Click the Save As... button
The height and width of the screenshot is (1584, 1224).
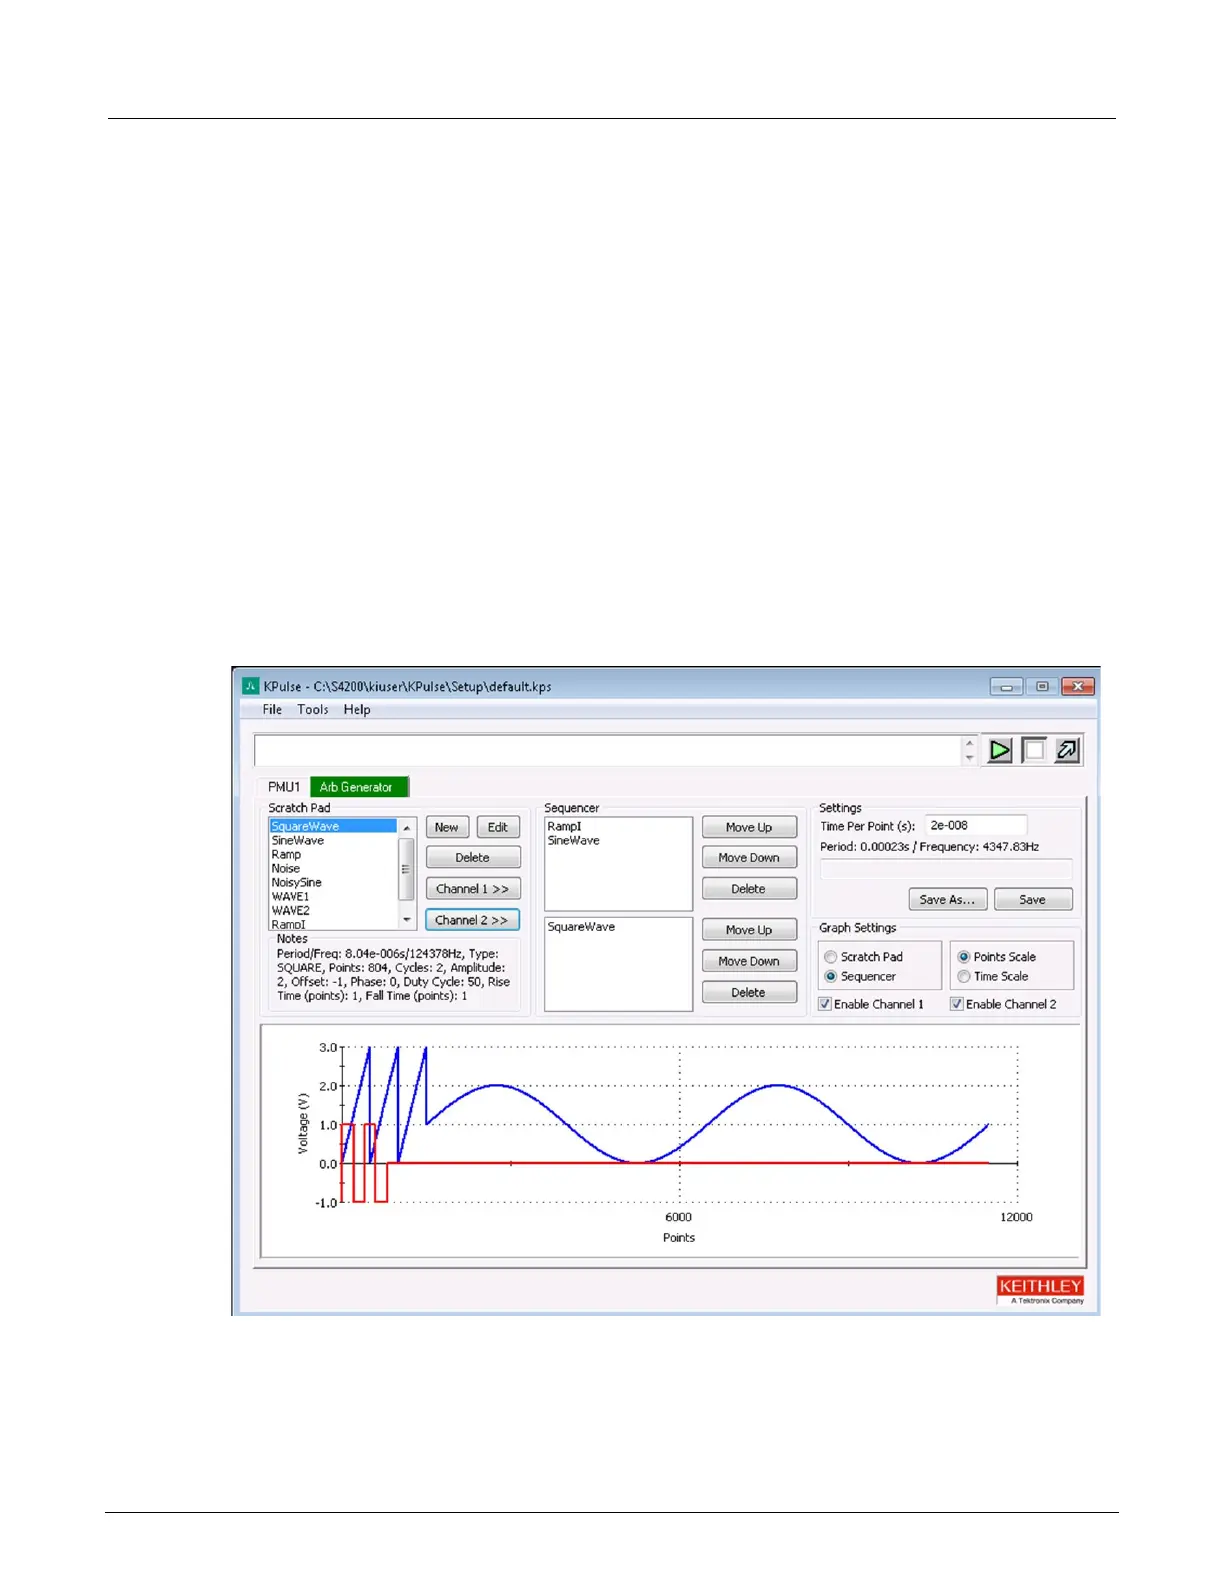948,900
